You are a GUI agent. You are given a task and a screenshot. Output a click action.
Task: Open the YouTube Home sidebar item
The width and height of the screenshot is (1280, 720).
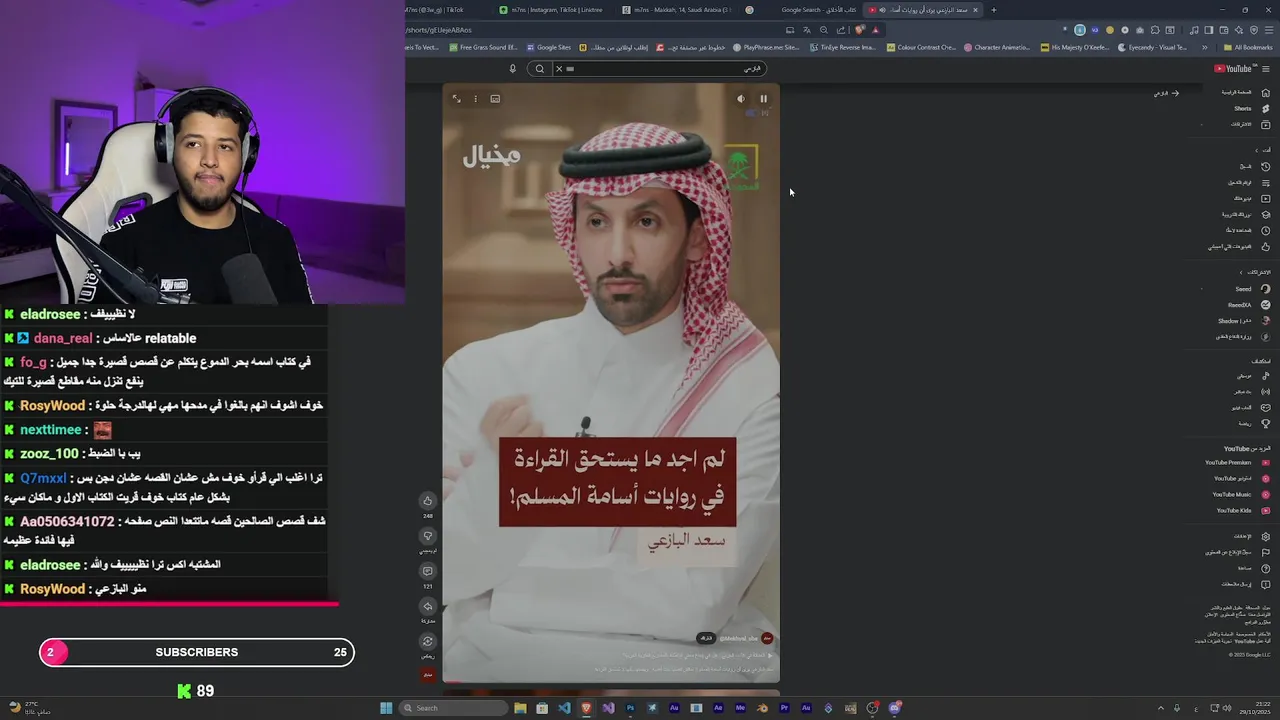[1243, 92]
